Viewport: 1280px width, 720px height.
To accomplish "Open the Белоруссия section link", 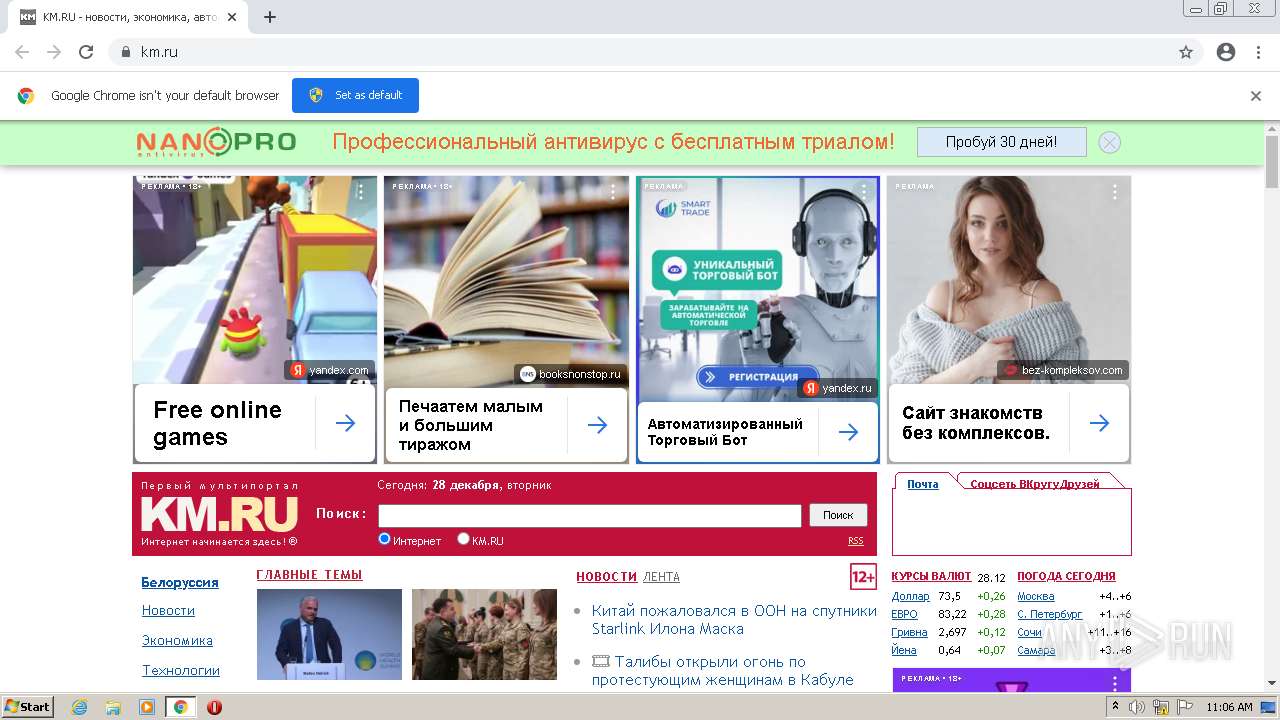I will 180,582.
